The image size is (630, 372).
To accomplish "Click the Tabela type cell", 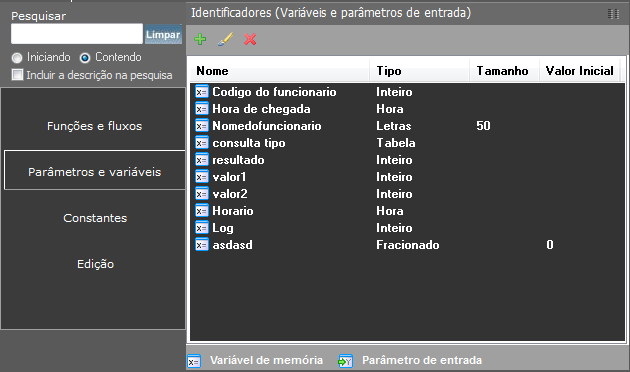I will pyautogui.click(x=396, y=143).
